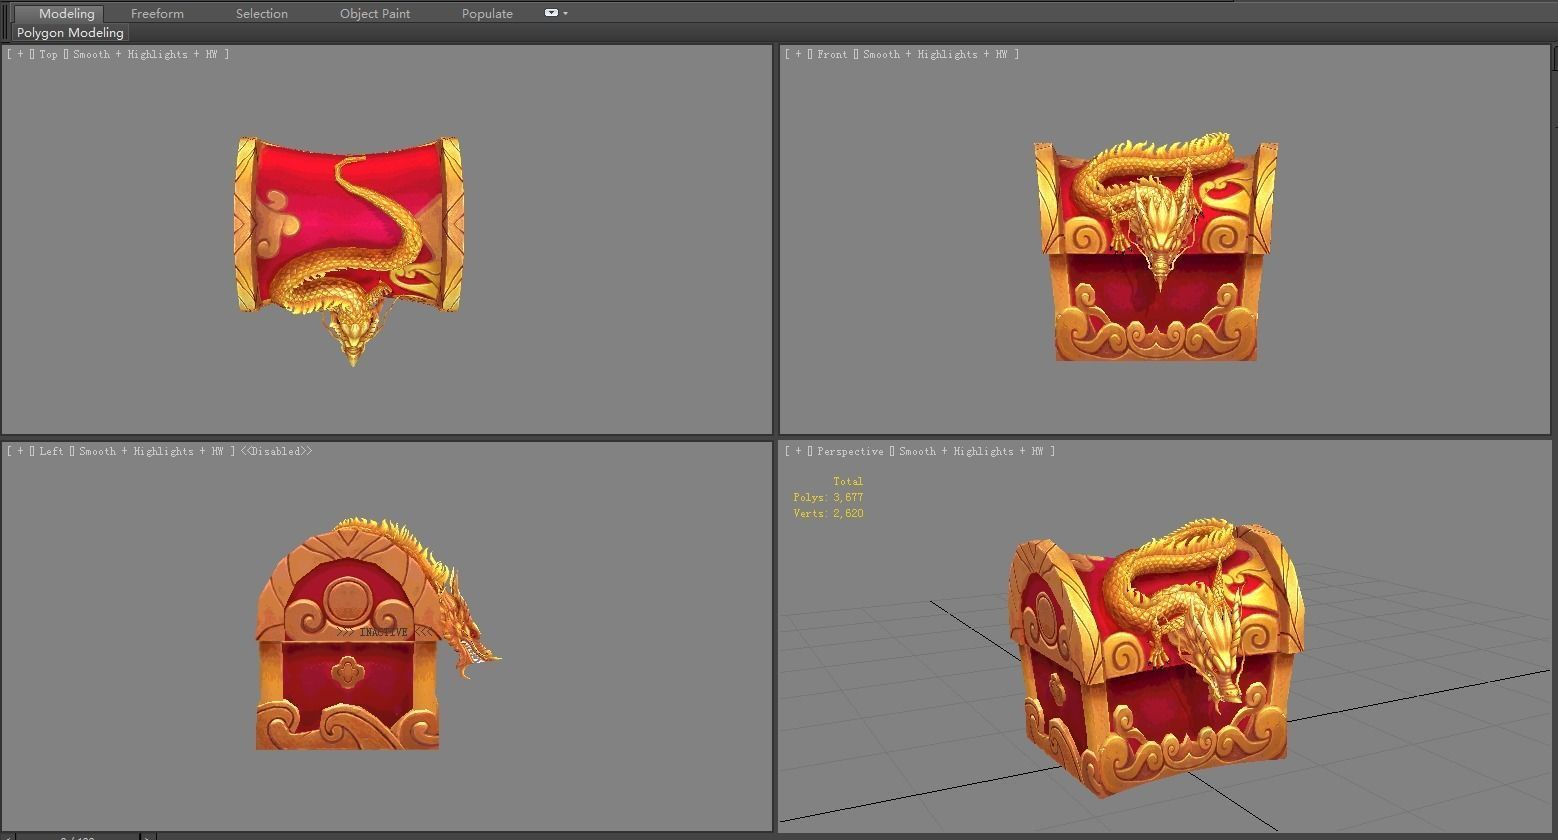Click the 'Polys: 3,677' statistics text
The image size is (1558, 840).
point(828,497)
